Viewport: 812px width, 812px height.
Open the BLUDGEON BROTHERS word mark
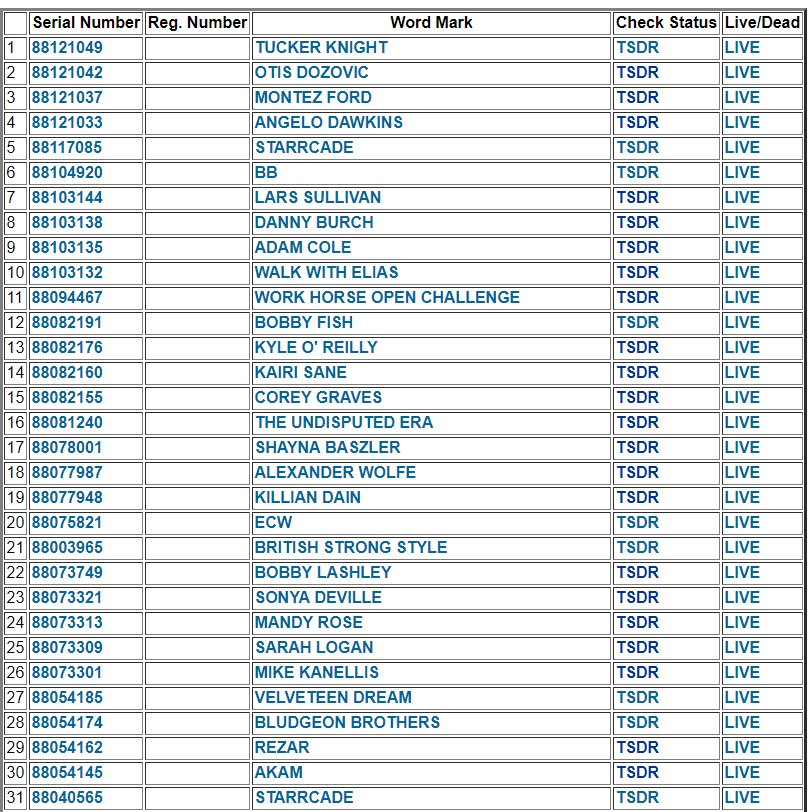pyautogui.click(x=347, y=722)
